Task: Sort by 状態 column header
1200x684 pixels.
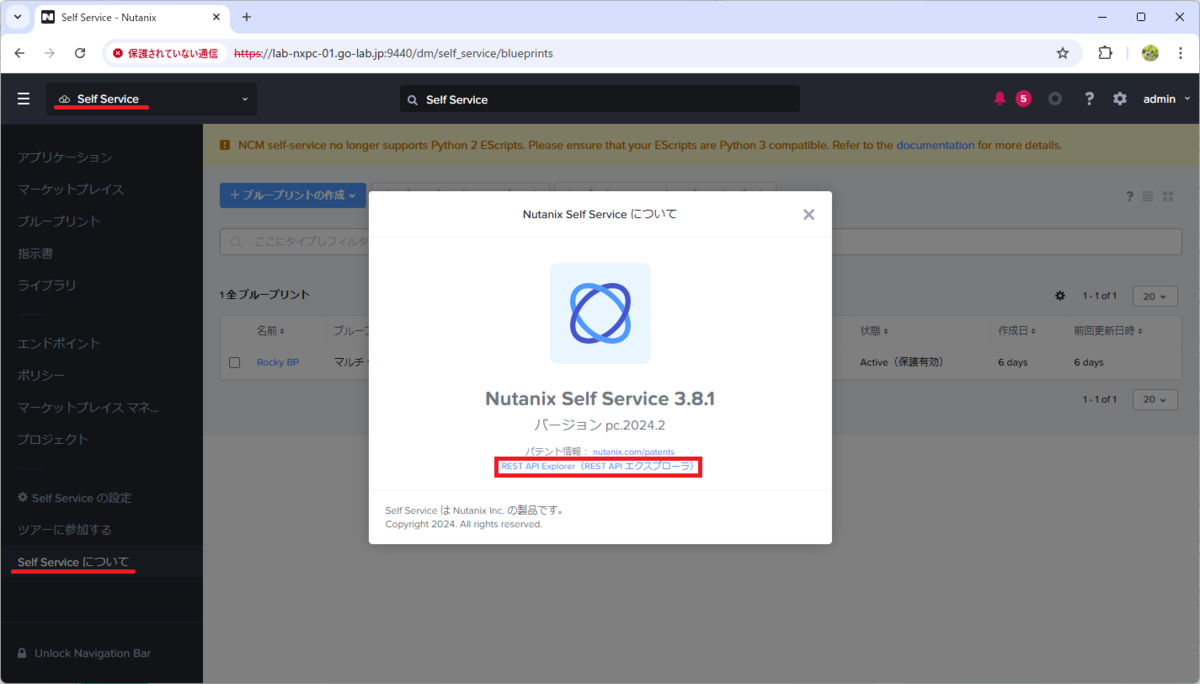Action: click(x=875, y=331)
